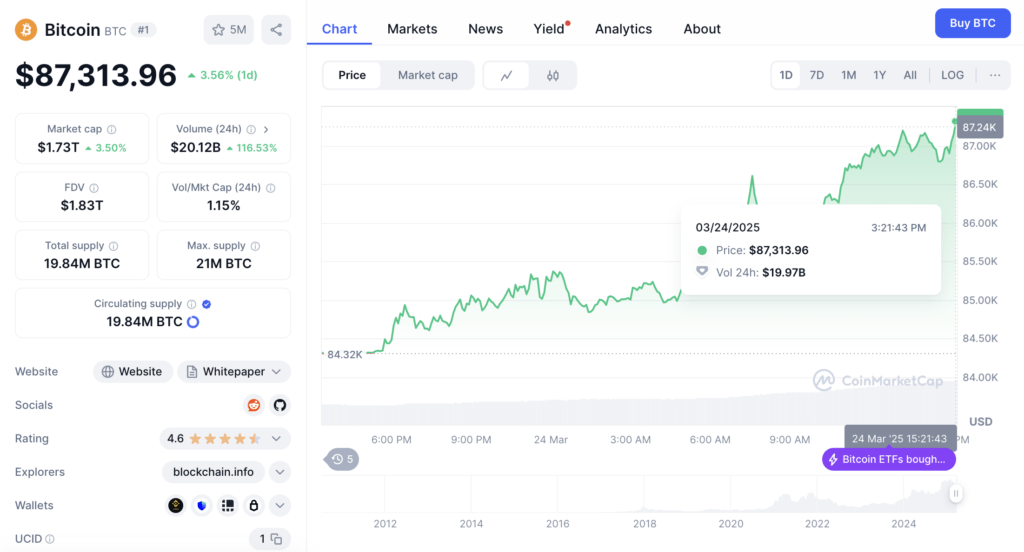Open Circulating supply info icon

[x=191, y=304]
